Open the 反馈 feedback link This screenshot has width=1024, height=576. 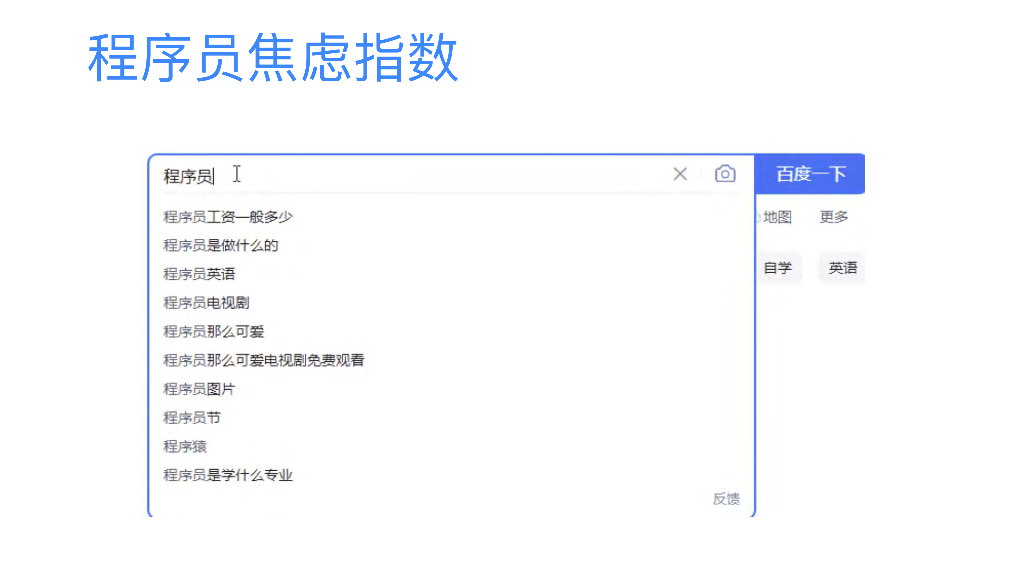coord(726,499)
